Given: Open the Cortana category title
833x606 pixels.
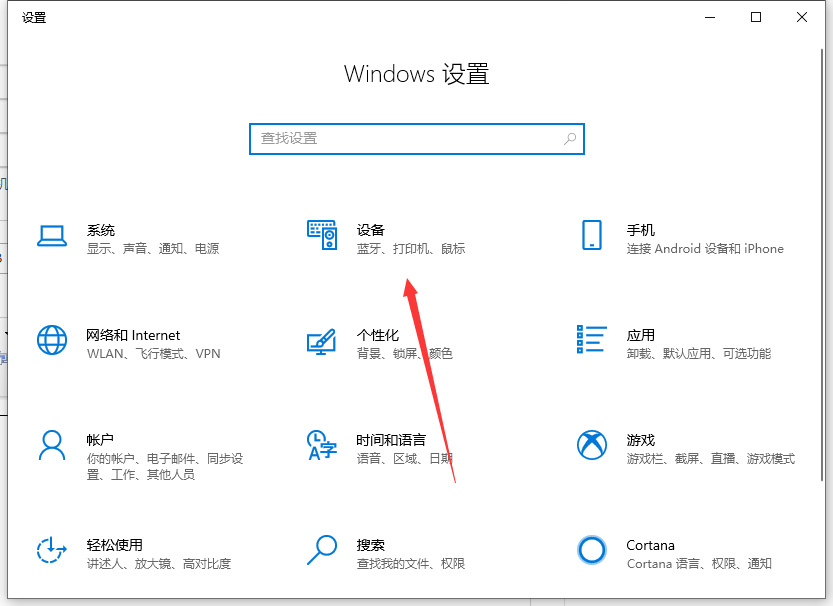Looking at the screenshot, I should pyautogui.click(x=651, y=545).
